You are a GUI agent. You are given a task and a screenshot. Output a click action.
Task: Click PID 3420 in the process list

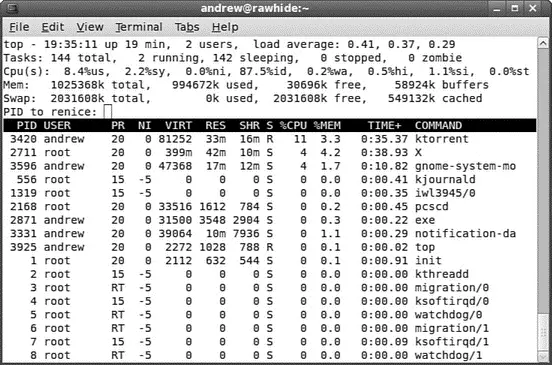(x=23, y=139)
